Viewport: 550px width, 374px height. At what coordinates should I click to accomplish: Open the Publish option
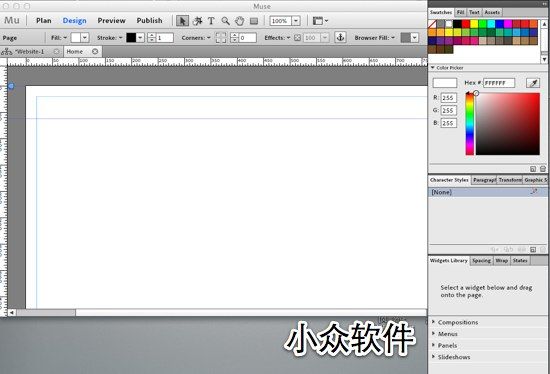click(x=149, y=21)
